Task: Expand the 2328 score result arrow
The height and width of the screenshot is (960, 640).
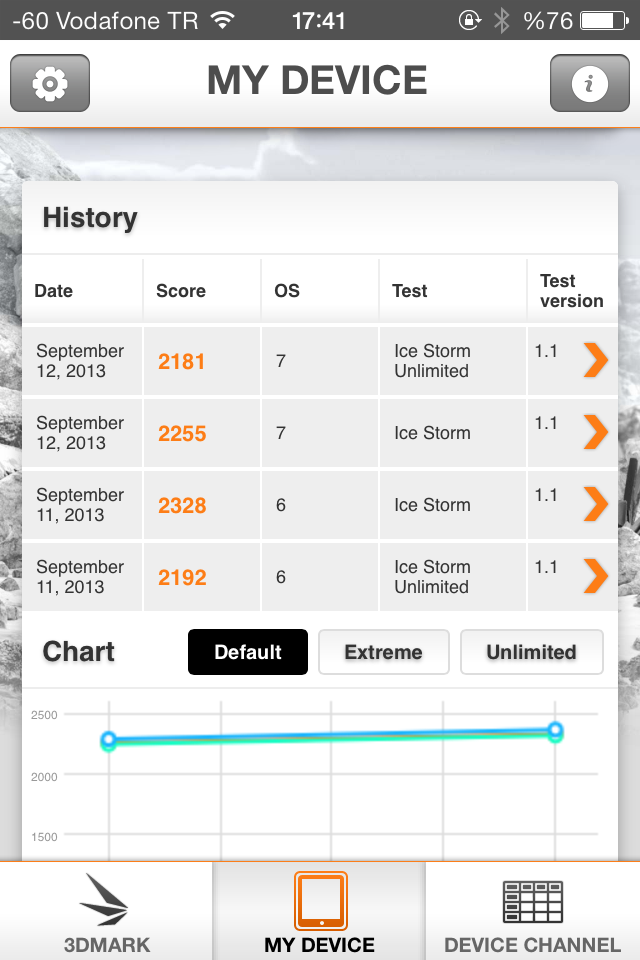Action: pyautogui.click(x=595, y=504)
